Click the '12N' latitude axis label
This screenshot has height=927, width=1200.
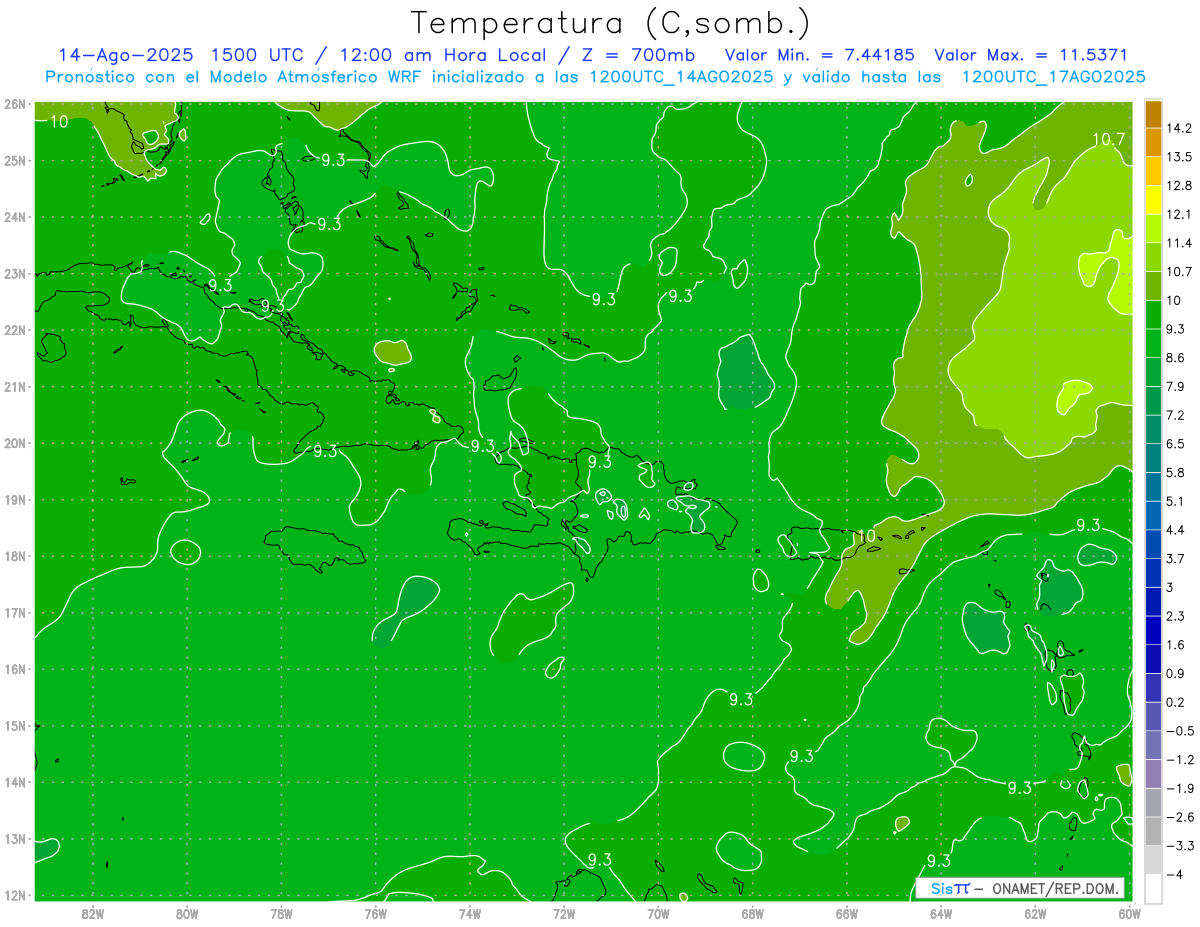tap(15, 895)
